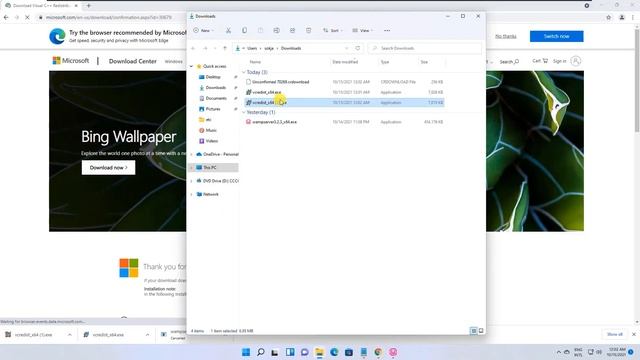Open Task View on the taskbar

(275, 352)
